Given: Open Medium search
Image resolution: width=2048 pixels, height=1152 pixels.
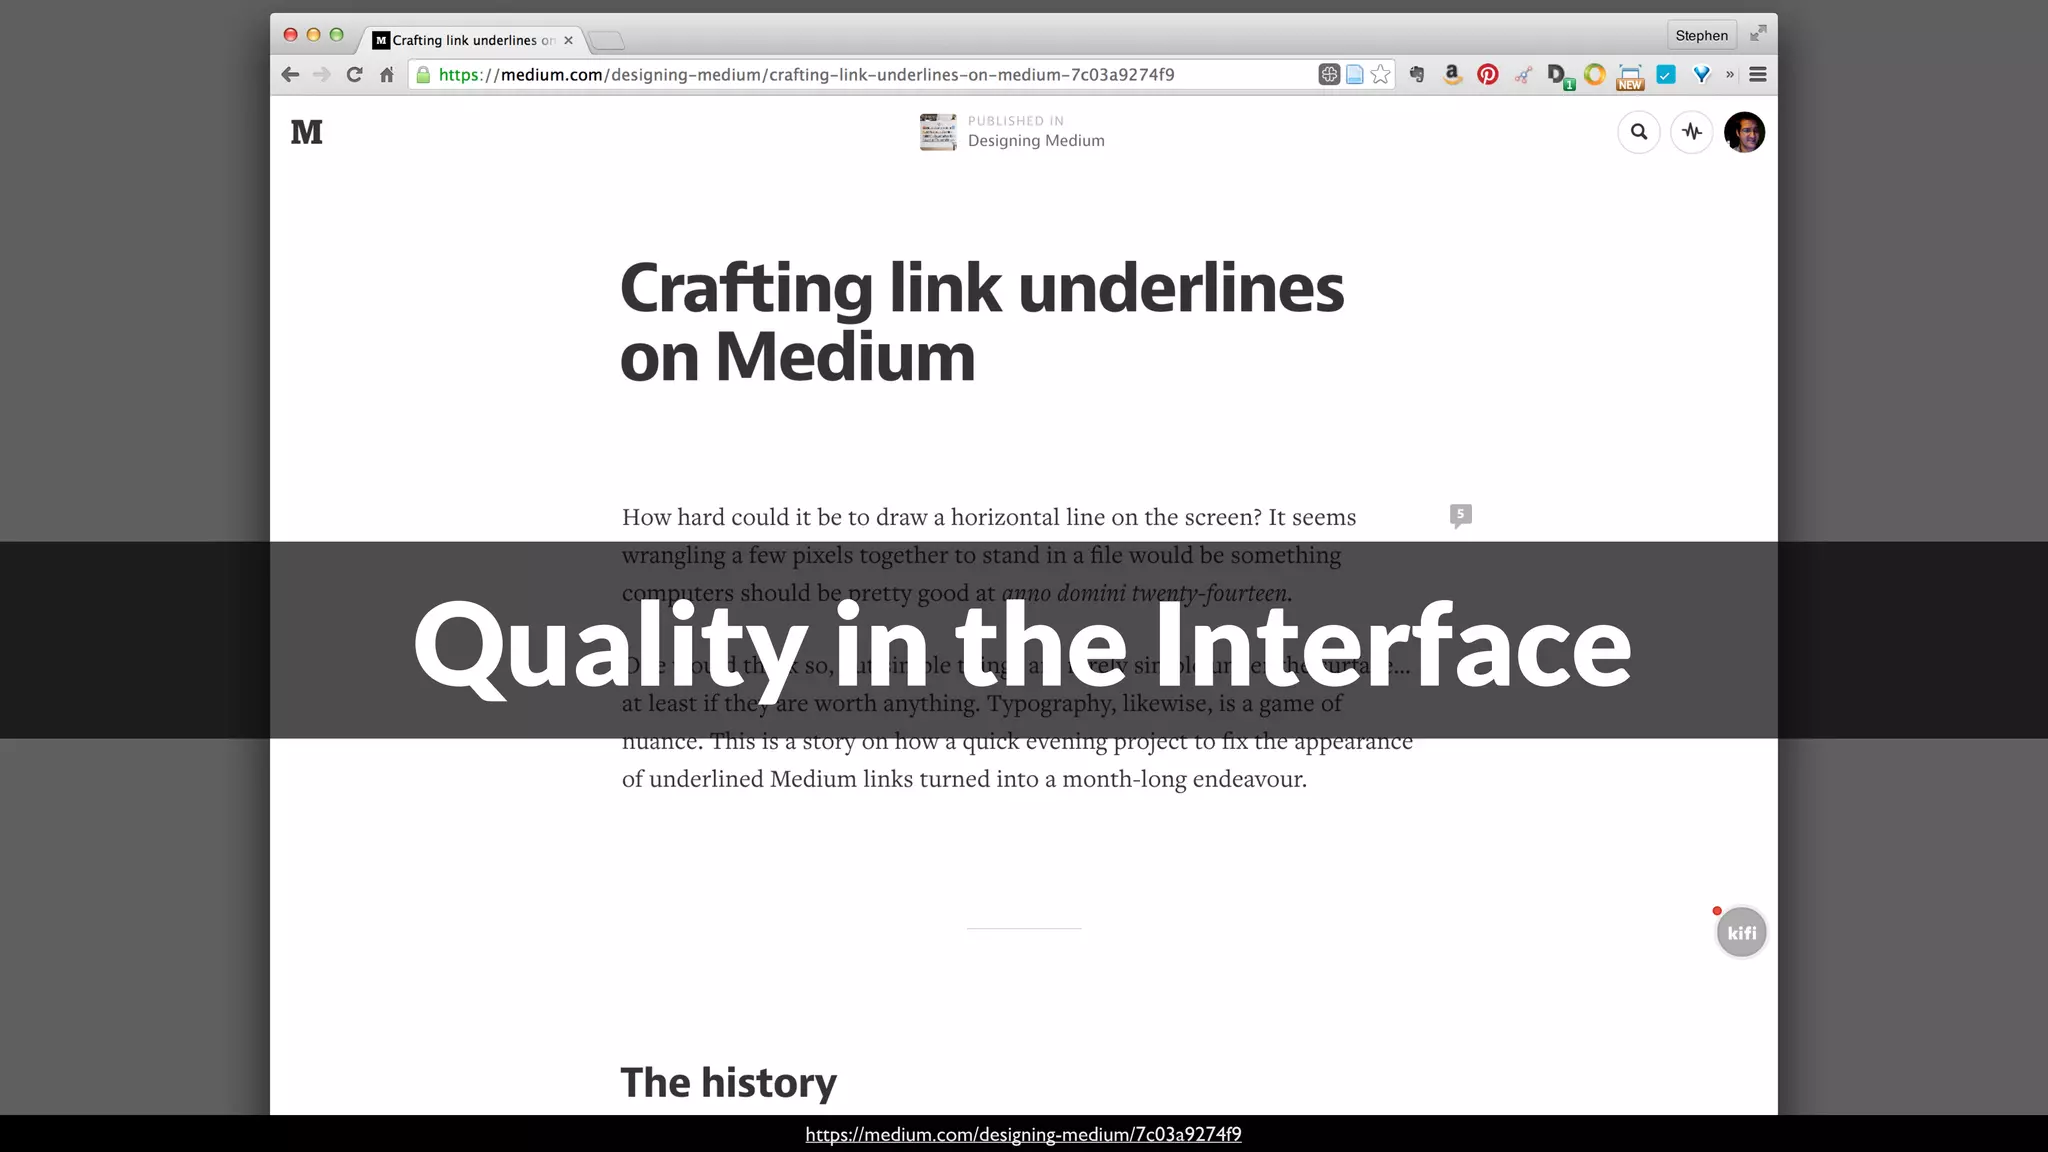Looking at the screenshot, I should click(x=1639, y=132).
